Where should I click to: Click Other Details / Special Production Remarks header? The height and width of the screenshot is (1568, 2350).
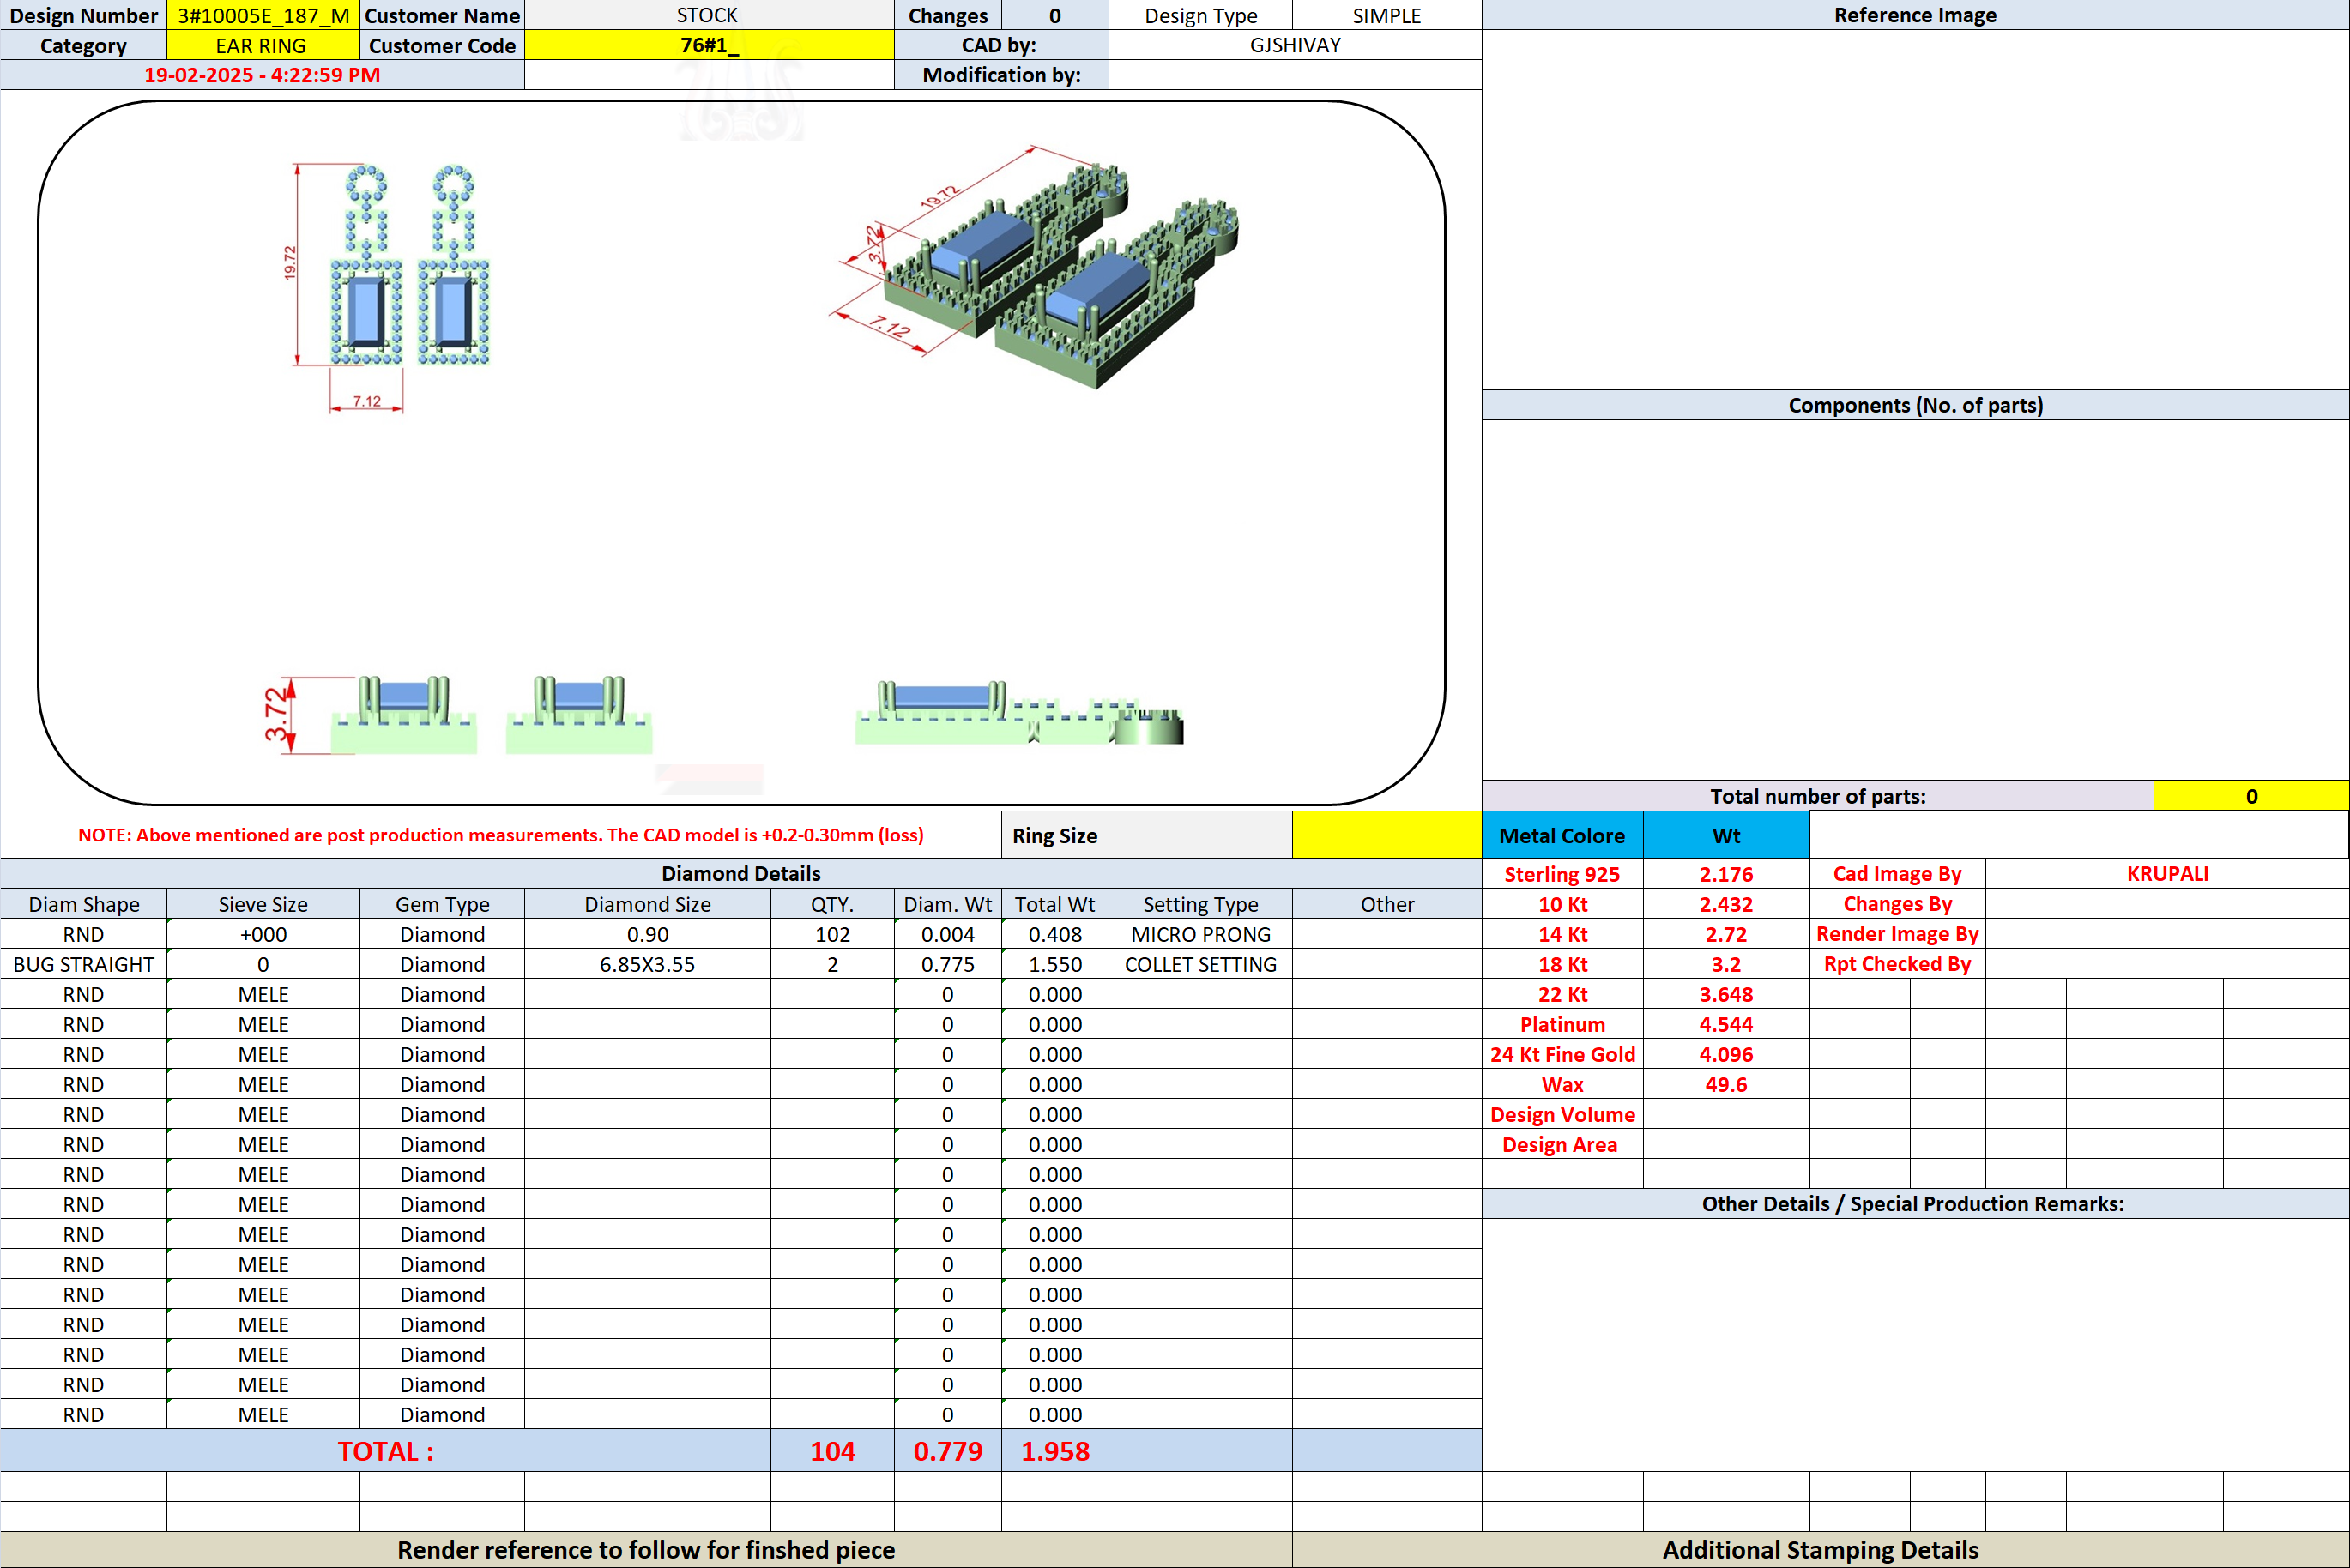(x=1915, y=1203)
